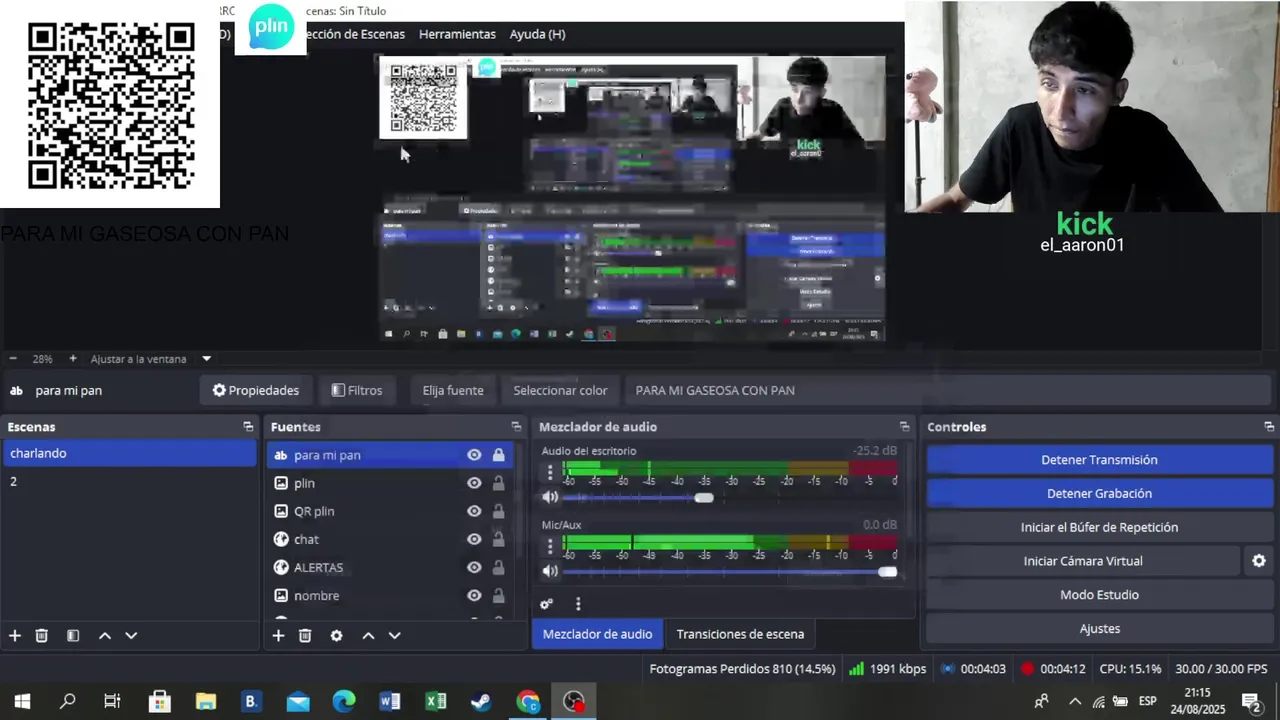Screen dimensions: 1280x720
Task: Hide the ALERTAS source
Action: [x=474, y=567]
